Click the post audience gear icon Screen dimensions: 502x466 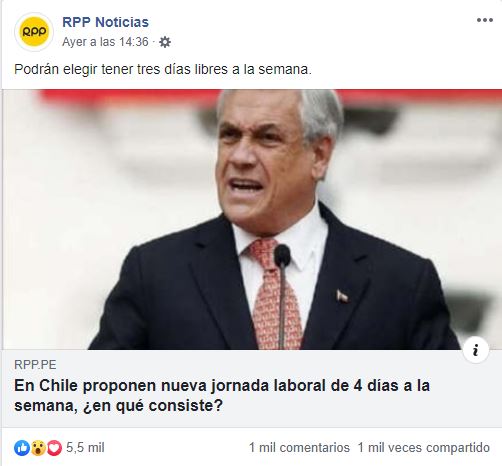(x=165, y=42)
